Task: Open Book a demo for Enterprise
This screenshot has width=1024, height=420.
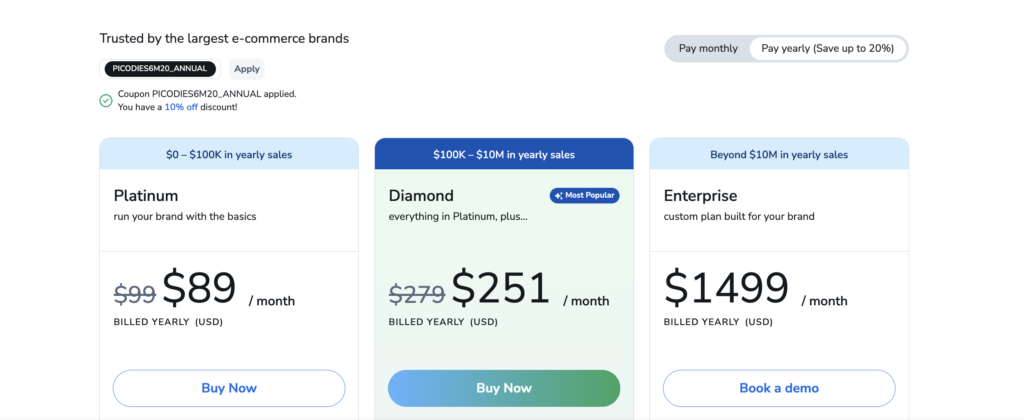Action: (779, 388)
